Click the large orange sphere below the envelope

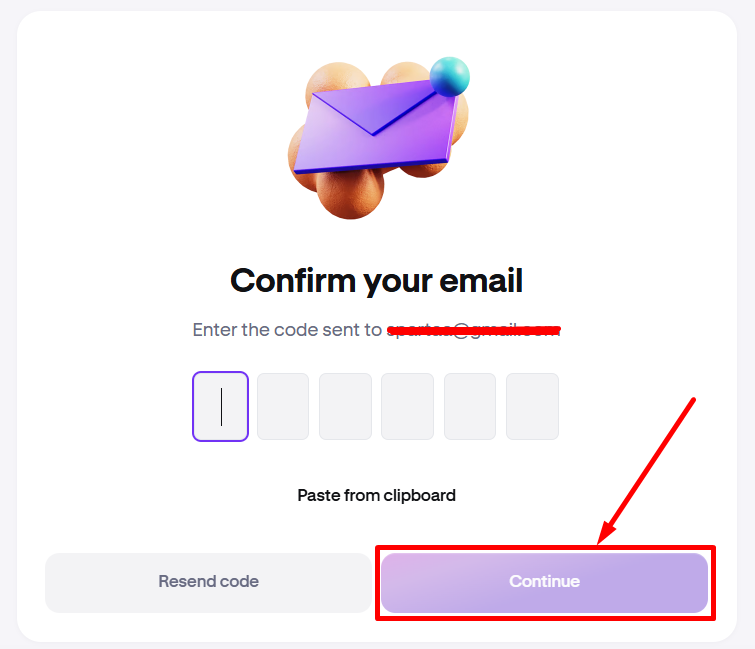point(350,190)
